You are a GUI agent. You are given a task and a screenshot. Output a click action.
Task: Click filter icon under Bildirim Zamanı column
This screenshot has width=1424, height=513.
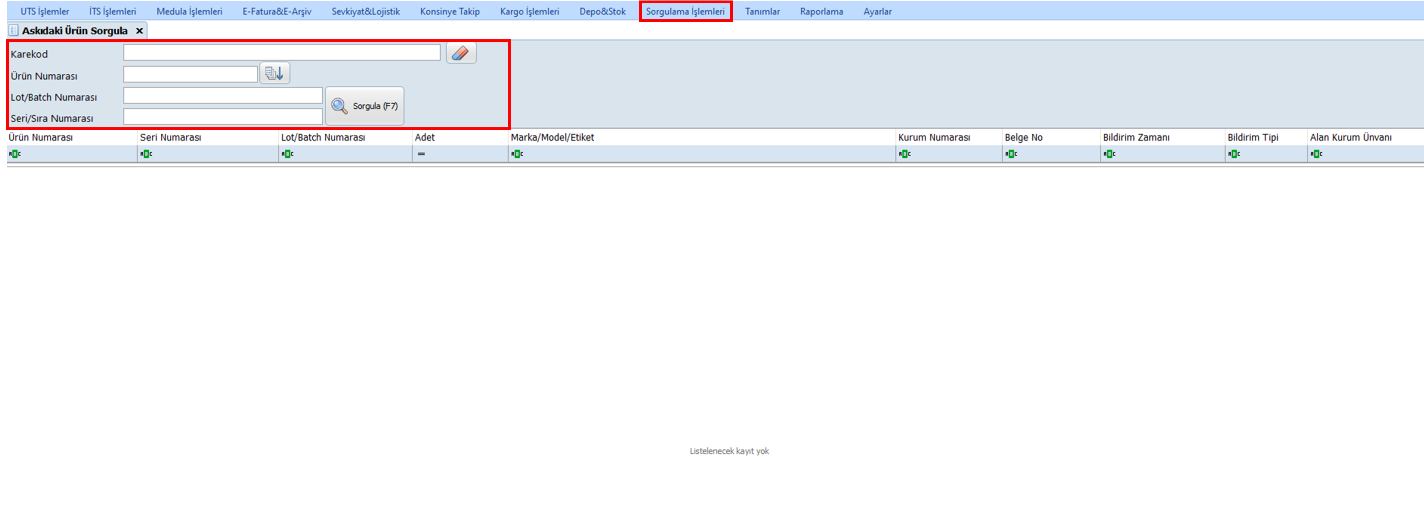pyautogui.click(x=1109, y=154)
